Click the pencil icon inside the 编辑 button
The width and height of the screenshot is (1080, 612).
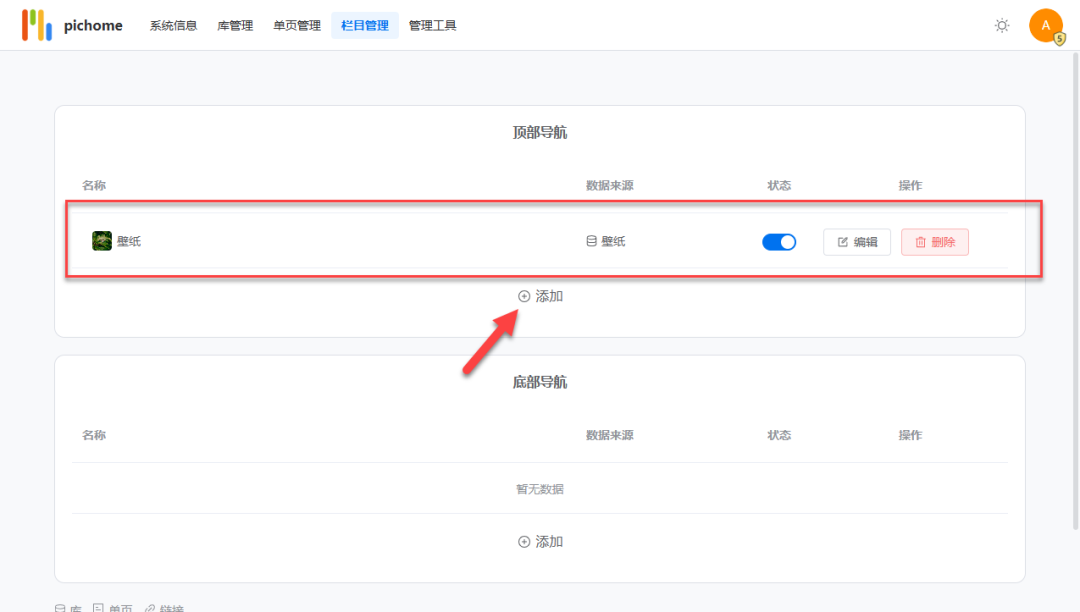(x=841, y=240)
